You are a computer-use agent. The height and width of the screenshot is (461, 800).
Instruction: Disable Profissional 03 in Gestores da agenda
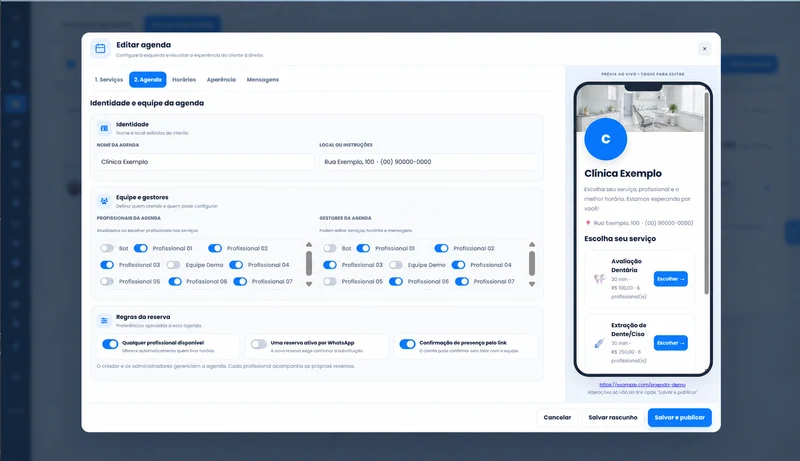[330, 265]
